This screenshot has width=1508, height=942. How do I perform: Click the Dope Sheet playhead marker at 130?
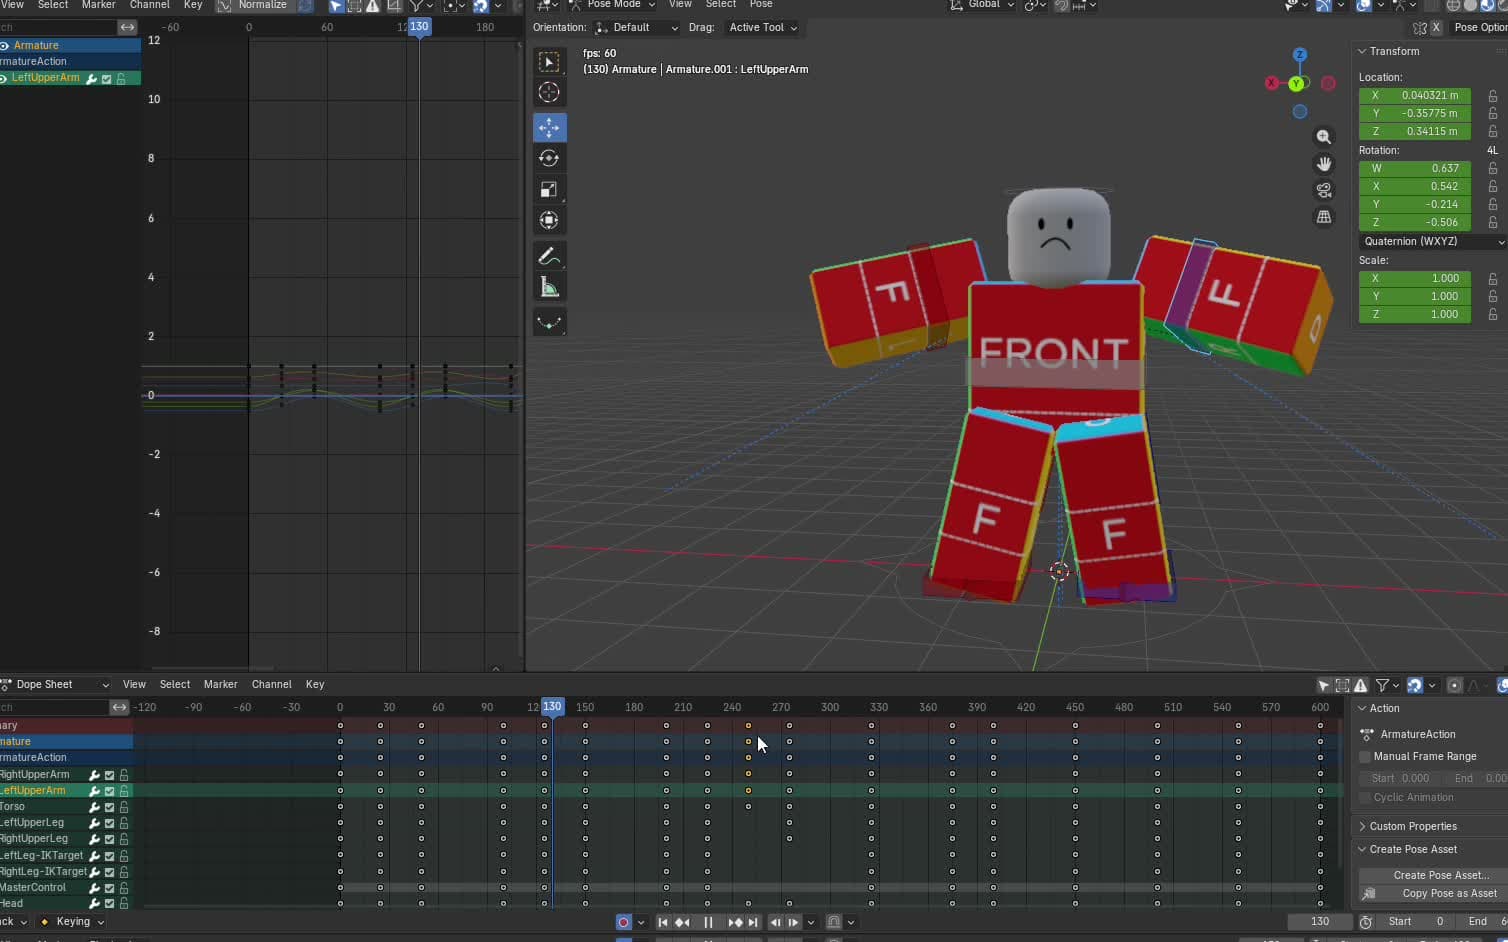click(552, 707)
